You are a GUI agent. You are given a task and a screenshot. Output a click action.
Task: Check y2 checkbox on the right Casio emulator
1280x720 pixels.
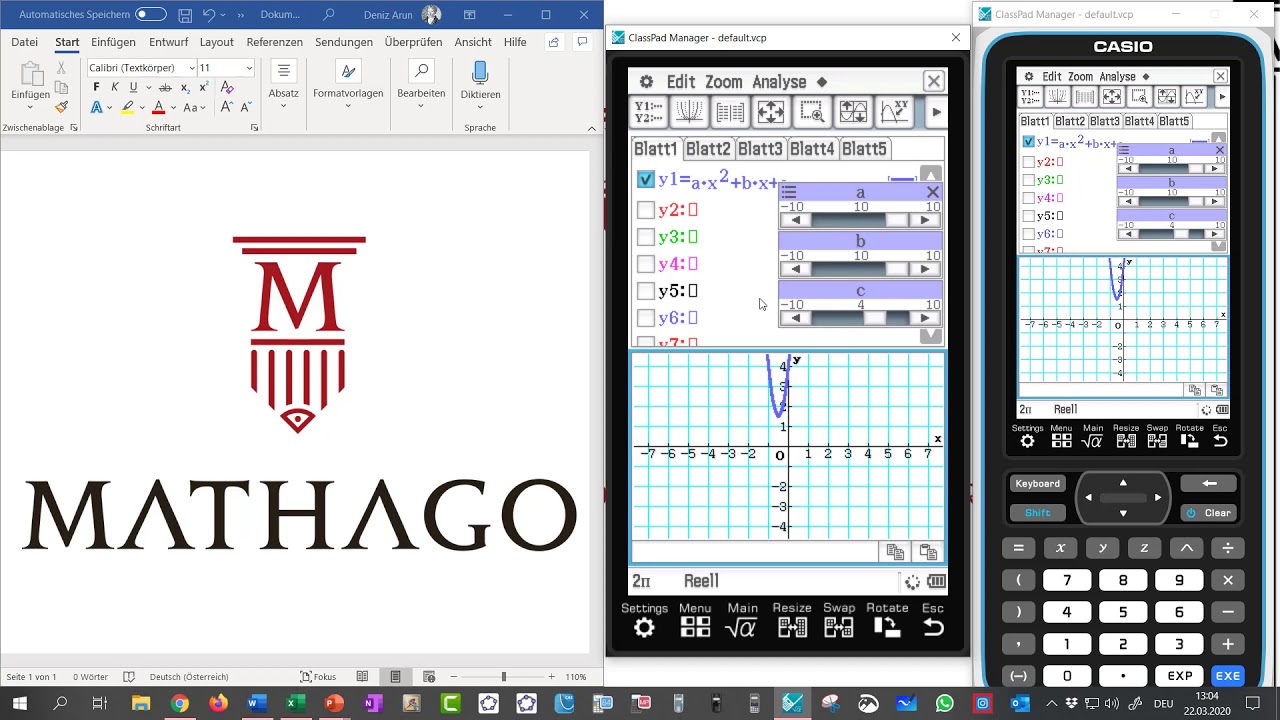[x=1028, y=162]
